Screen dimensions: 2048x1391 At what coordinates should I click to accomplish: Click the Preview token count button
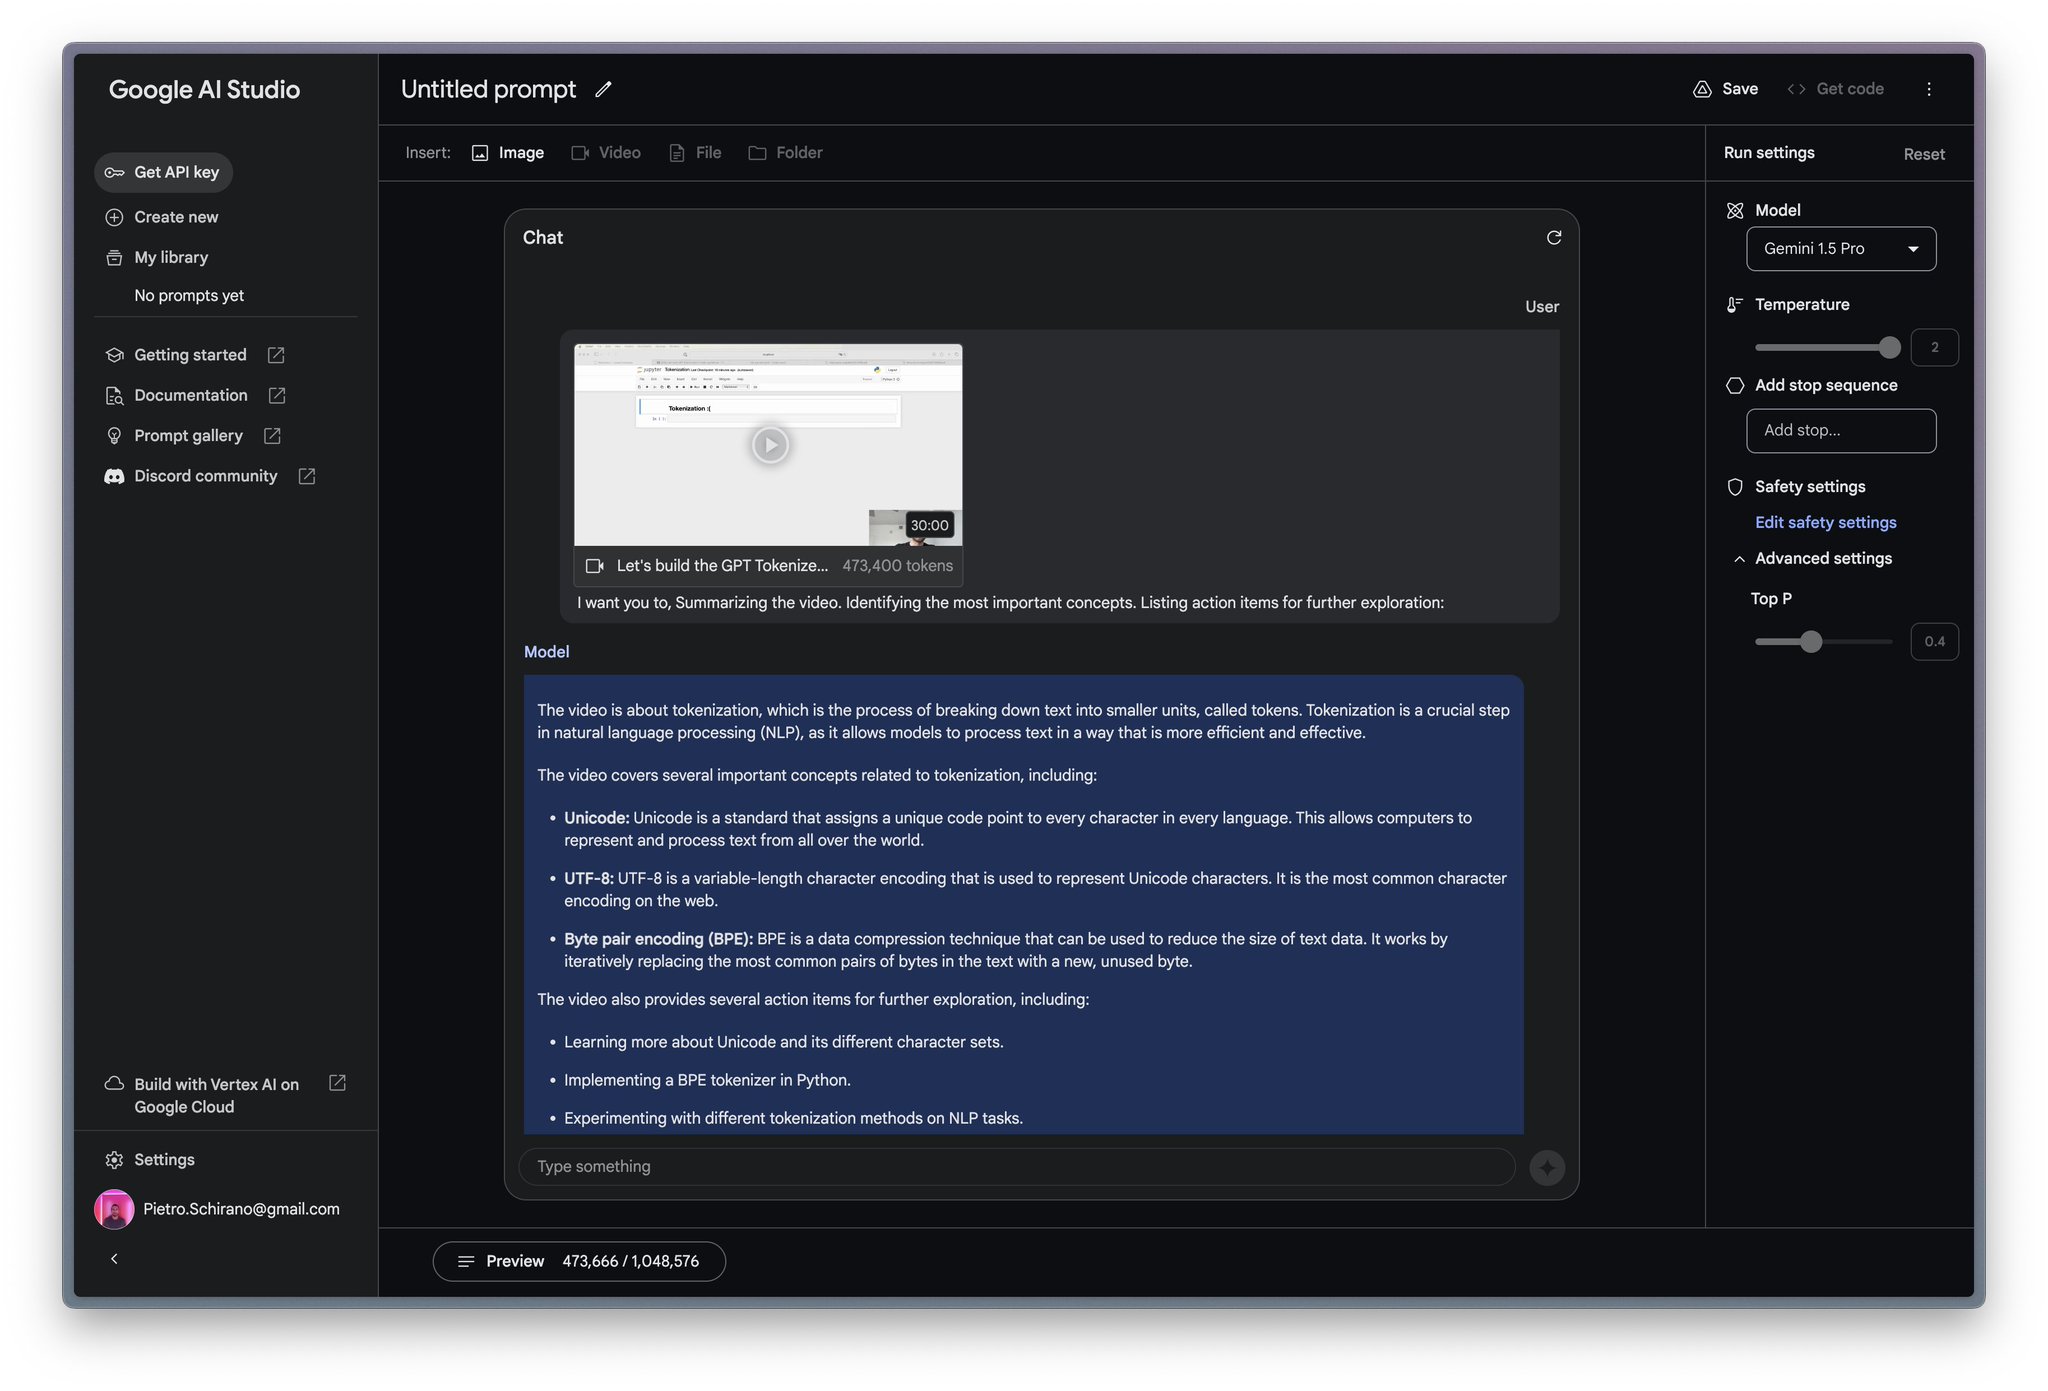(579, 1261)
